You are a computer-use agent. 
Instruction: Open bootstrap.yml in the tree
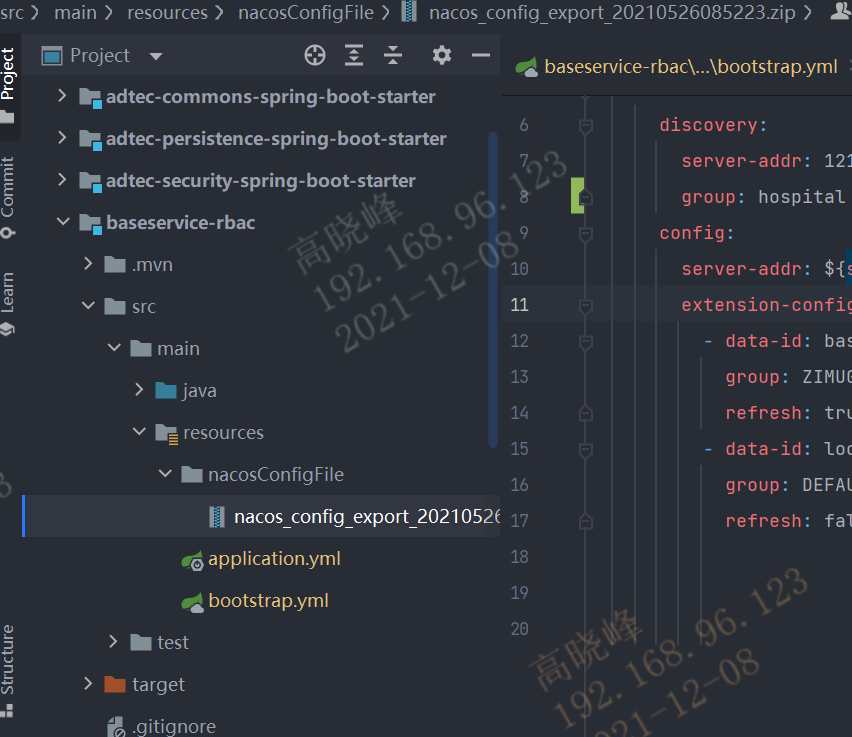coord(268,601)
